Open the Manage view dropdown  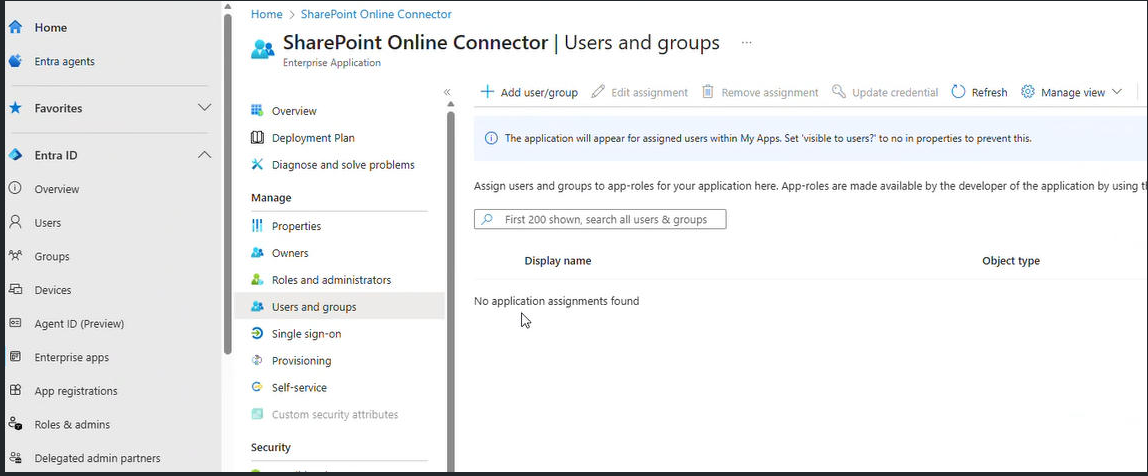1072,92
